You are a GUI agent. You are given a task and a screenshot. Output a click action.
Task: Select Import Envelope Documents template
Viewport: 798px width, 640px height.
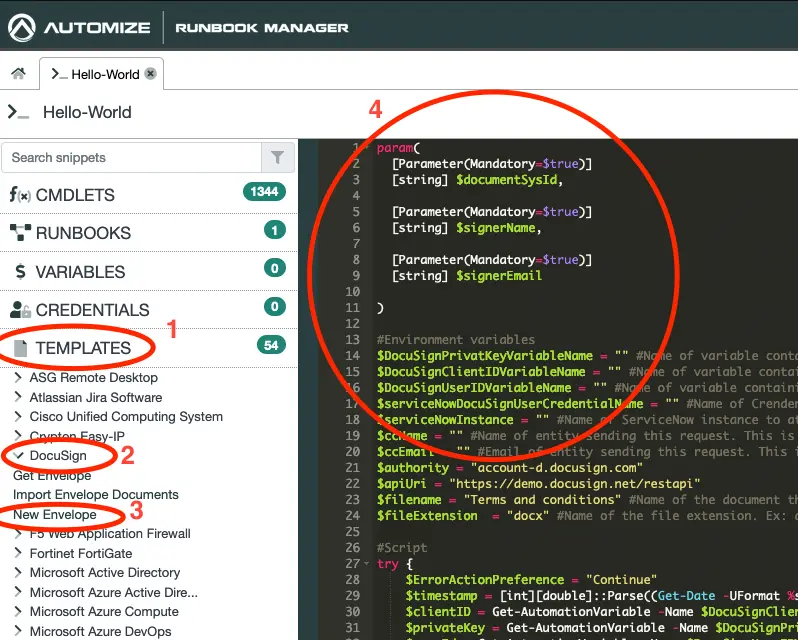(x=96, y=495)
